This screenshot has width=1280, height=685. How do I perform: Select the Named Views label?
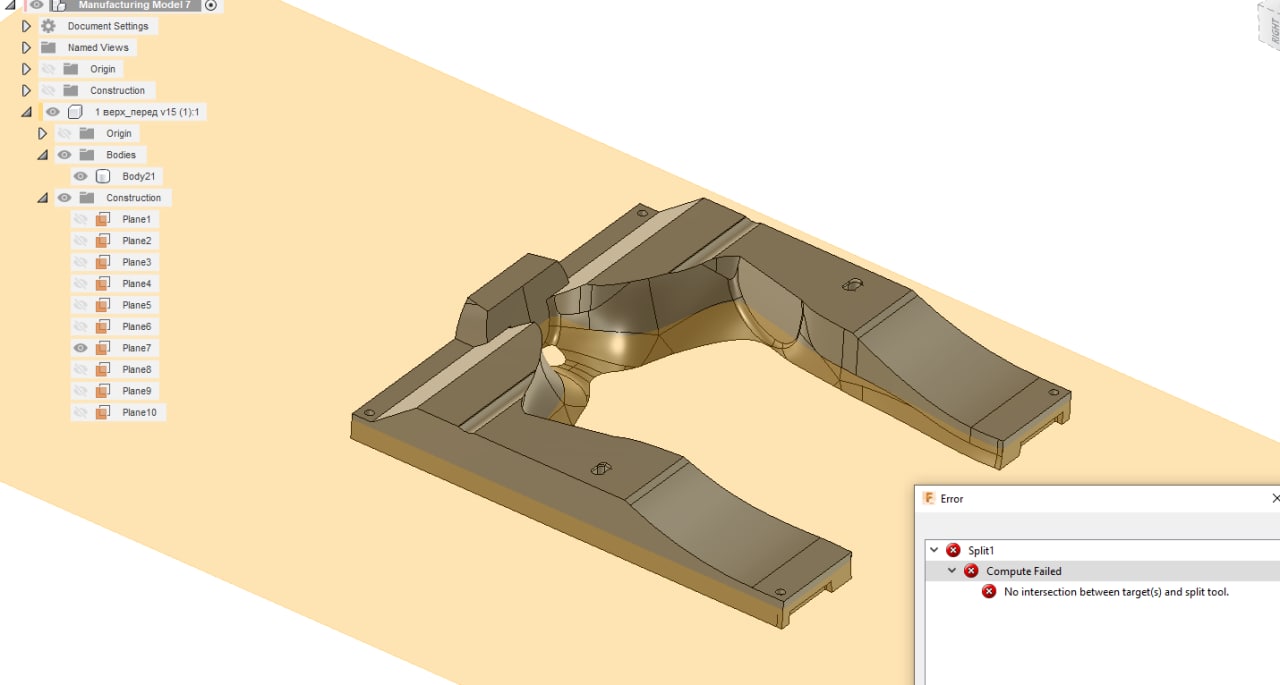98,47
